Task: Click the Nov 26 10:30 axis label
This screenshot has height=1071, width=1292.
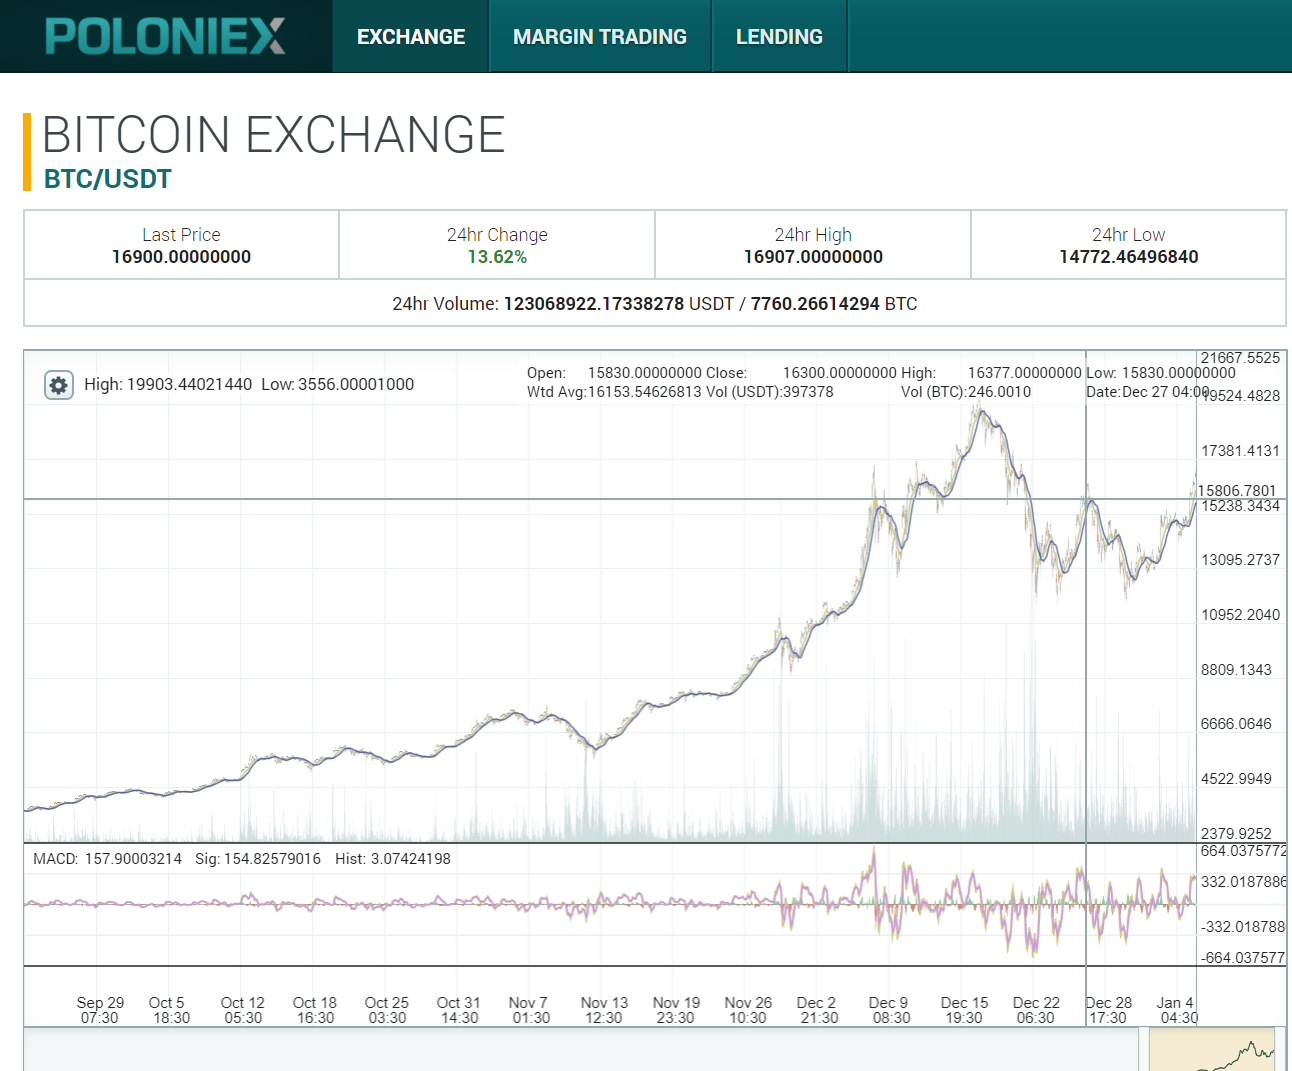Action: pos(748,1010)
